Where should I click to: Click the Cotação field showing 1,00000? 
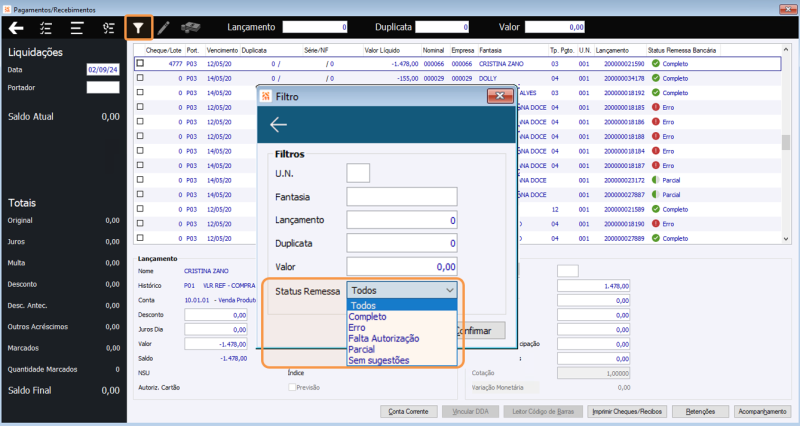(593, 373)
